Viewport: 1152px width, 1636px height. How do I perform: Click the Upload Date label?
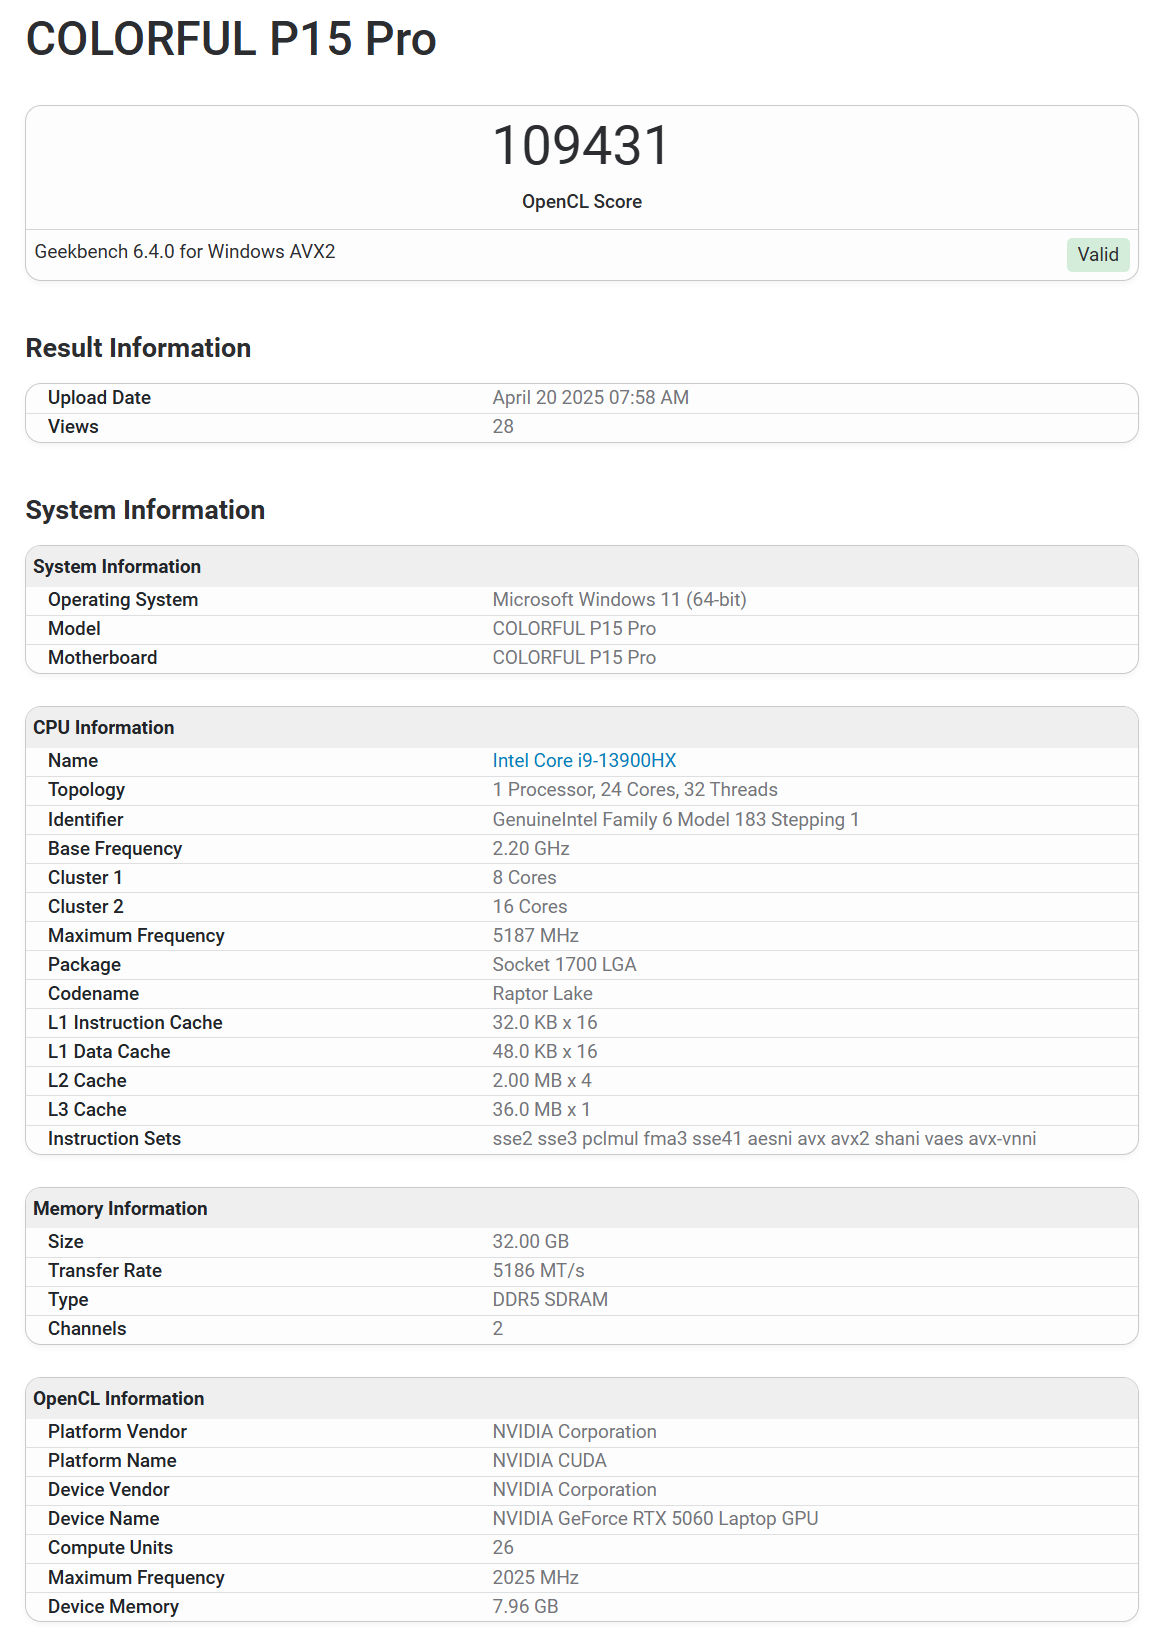pyautogui.click(x=99, y=398)
